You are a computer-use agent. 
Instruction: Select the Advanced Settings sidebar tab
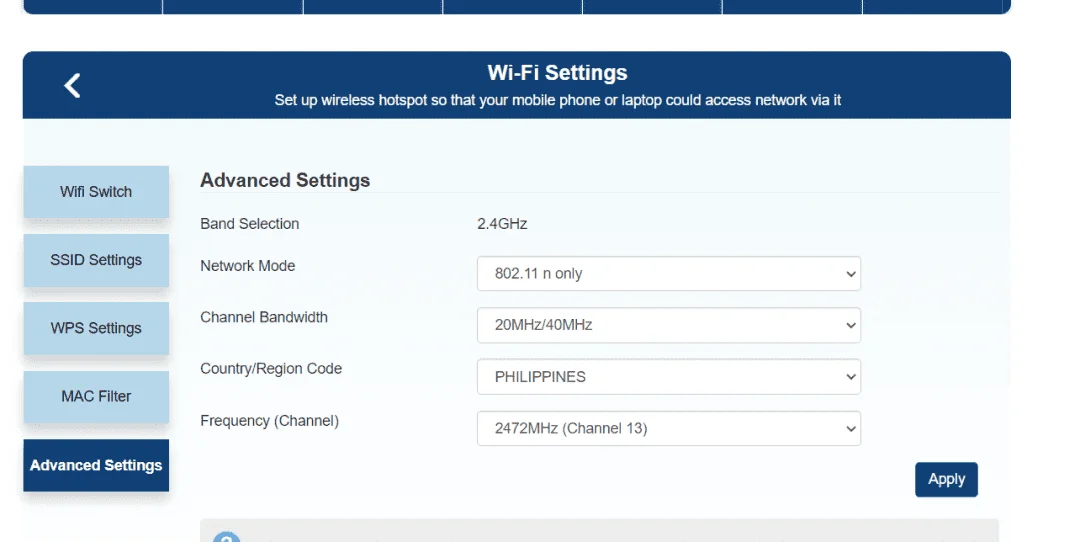pos(96,466)
